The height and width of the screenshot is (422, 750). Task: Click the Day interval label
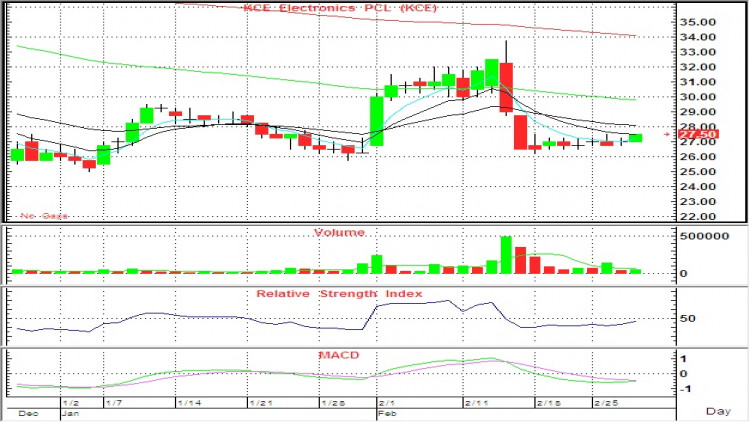(717, 411)
